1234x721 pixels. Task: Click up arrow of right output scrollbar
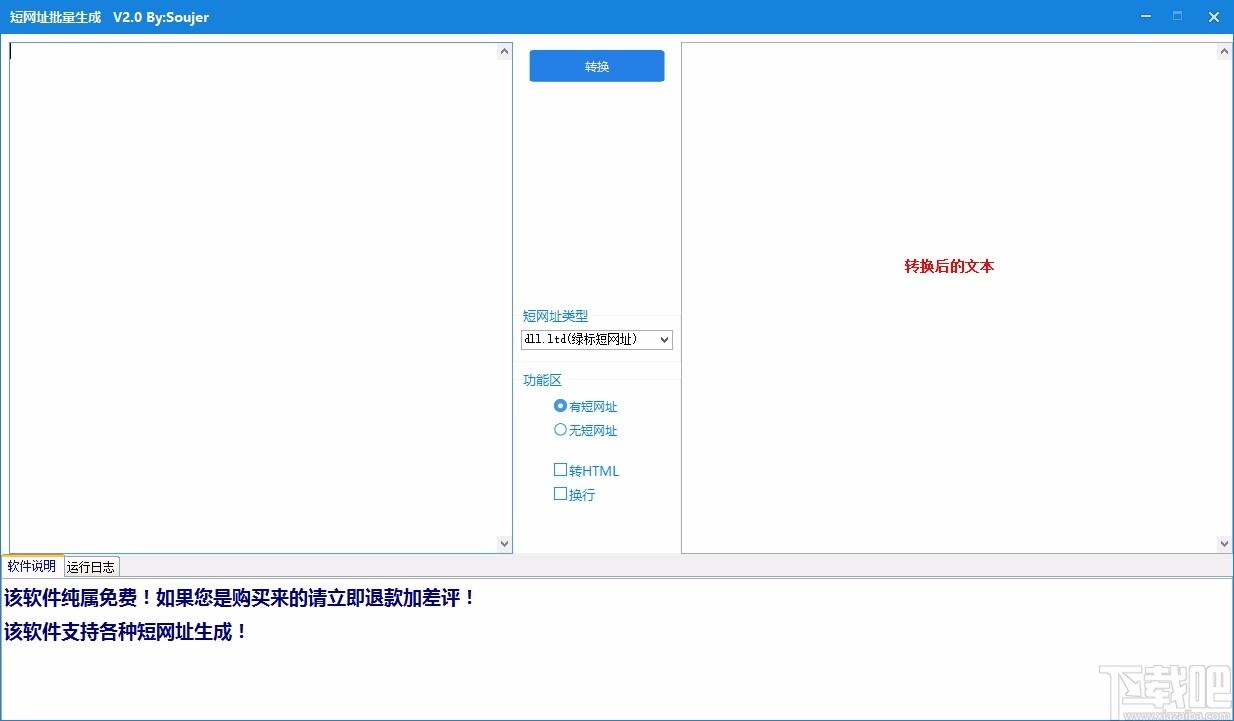pyautogui.click(x=1224, y=52)
